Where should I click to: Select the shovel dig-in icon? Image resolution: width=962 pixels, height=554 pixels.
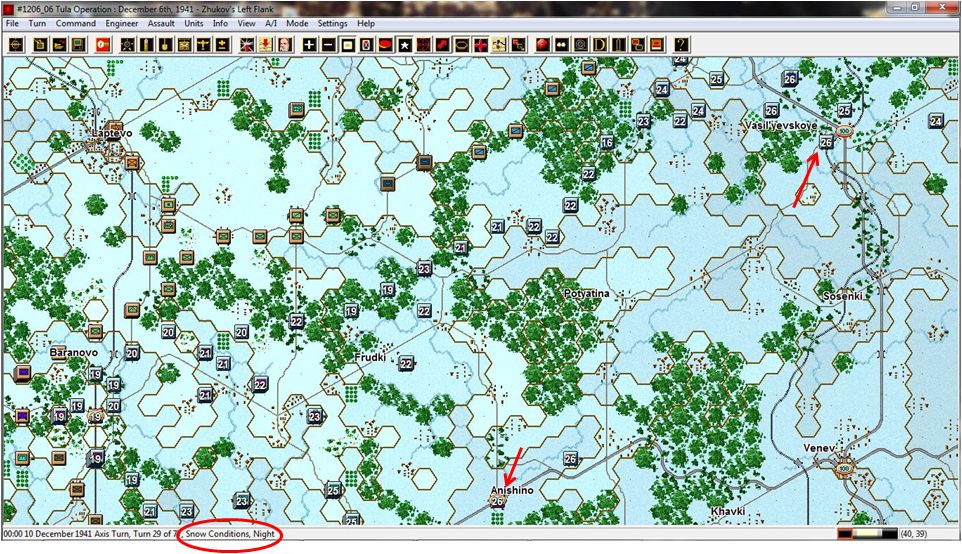(165, 45)
